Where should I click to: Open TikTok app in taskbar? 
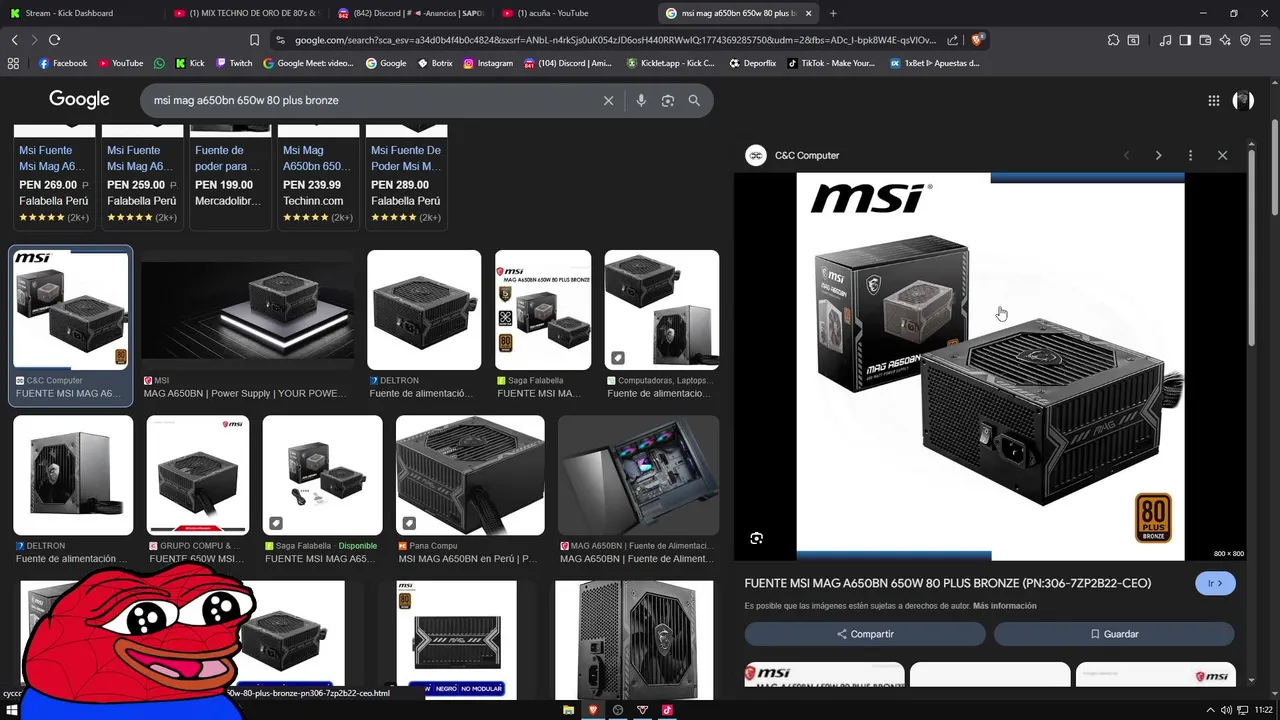tap(667, 710)
